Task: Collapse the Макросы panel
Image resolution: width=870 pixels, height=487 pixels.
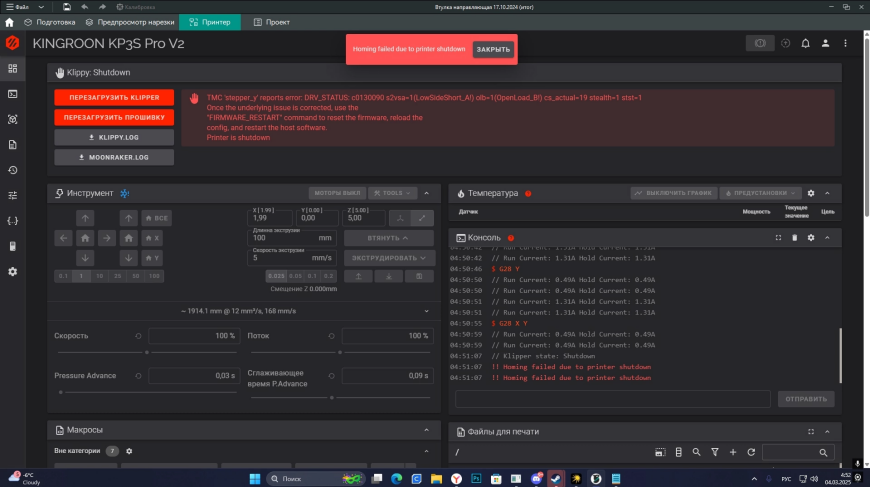Action: [427, 430]
